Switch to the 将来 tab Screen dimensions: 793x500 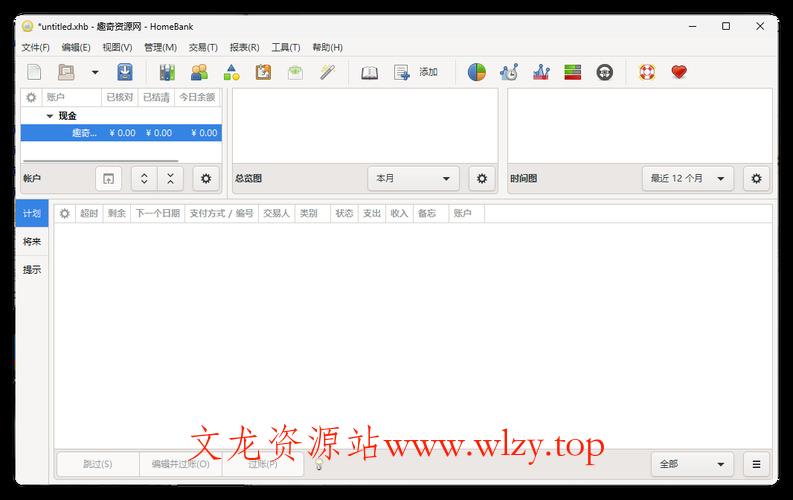point(32,242)
